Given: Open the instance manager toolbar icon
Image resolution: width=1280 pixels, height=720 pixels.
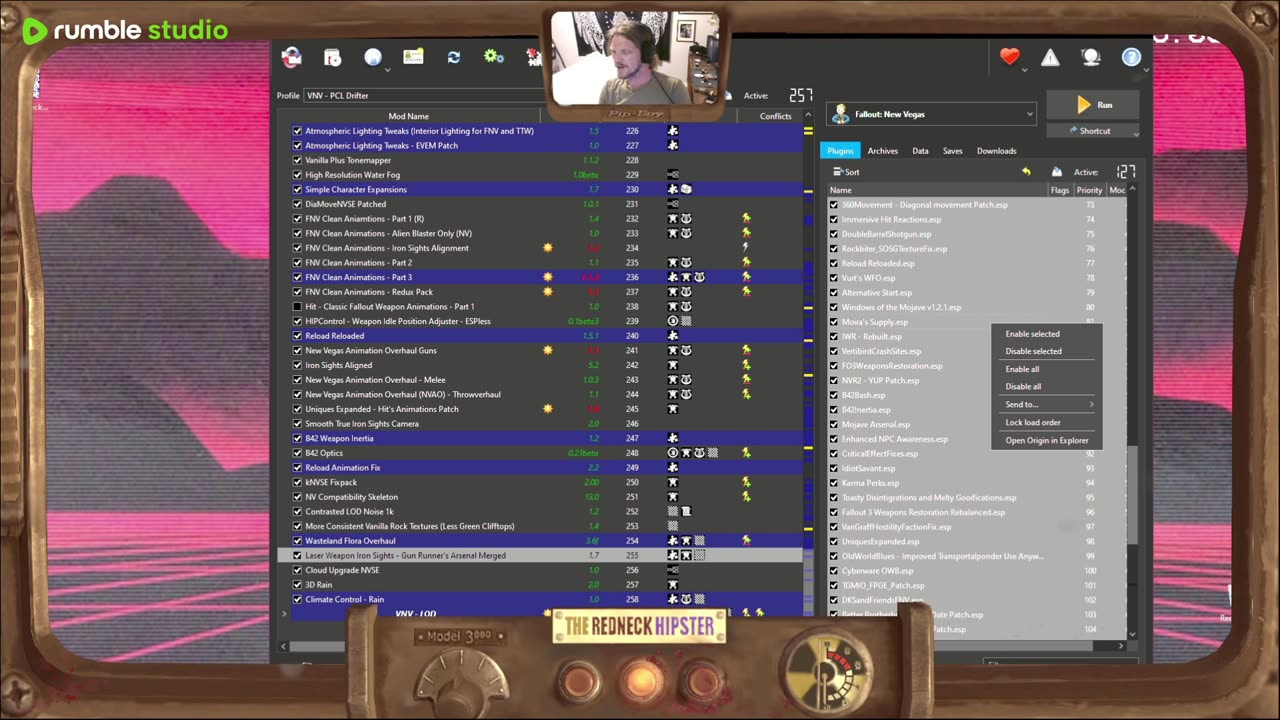Looking at the screenshot, I should [292, 57].
